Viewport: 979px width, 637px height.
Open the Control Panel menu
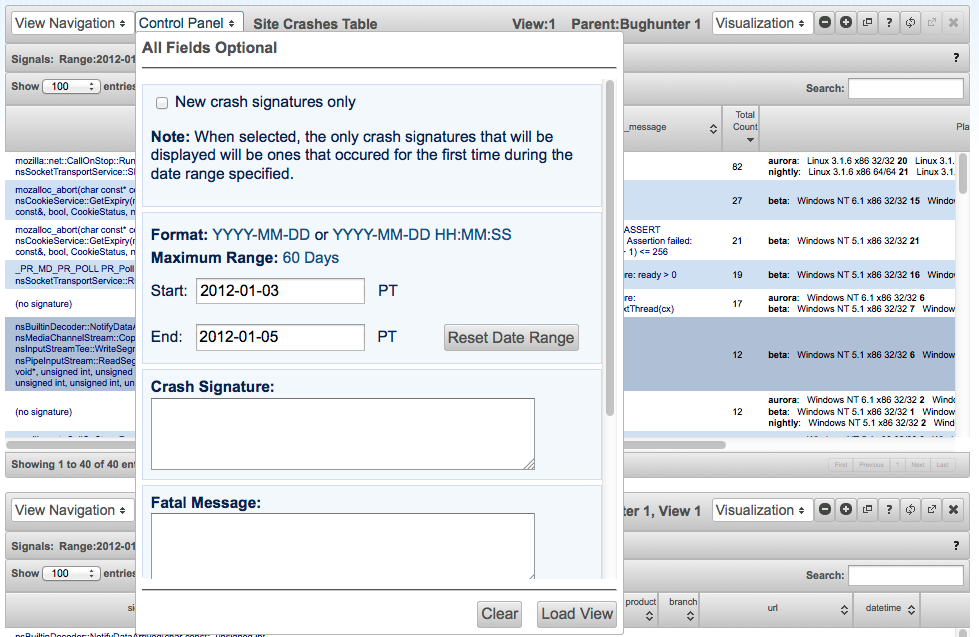click(188, 23)
